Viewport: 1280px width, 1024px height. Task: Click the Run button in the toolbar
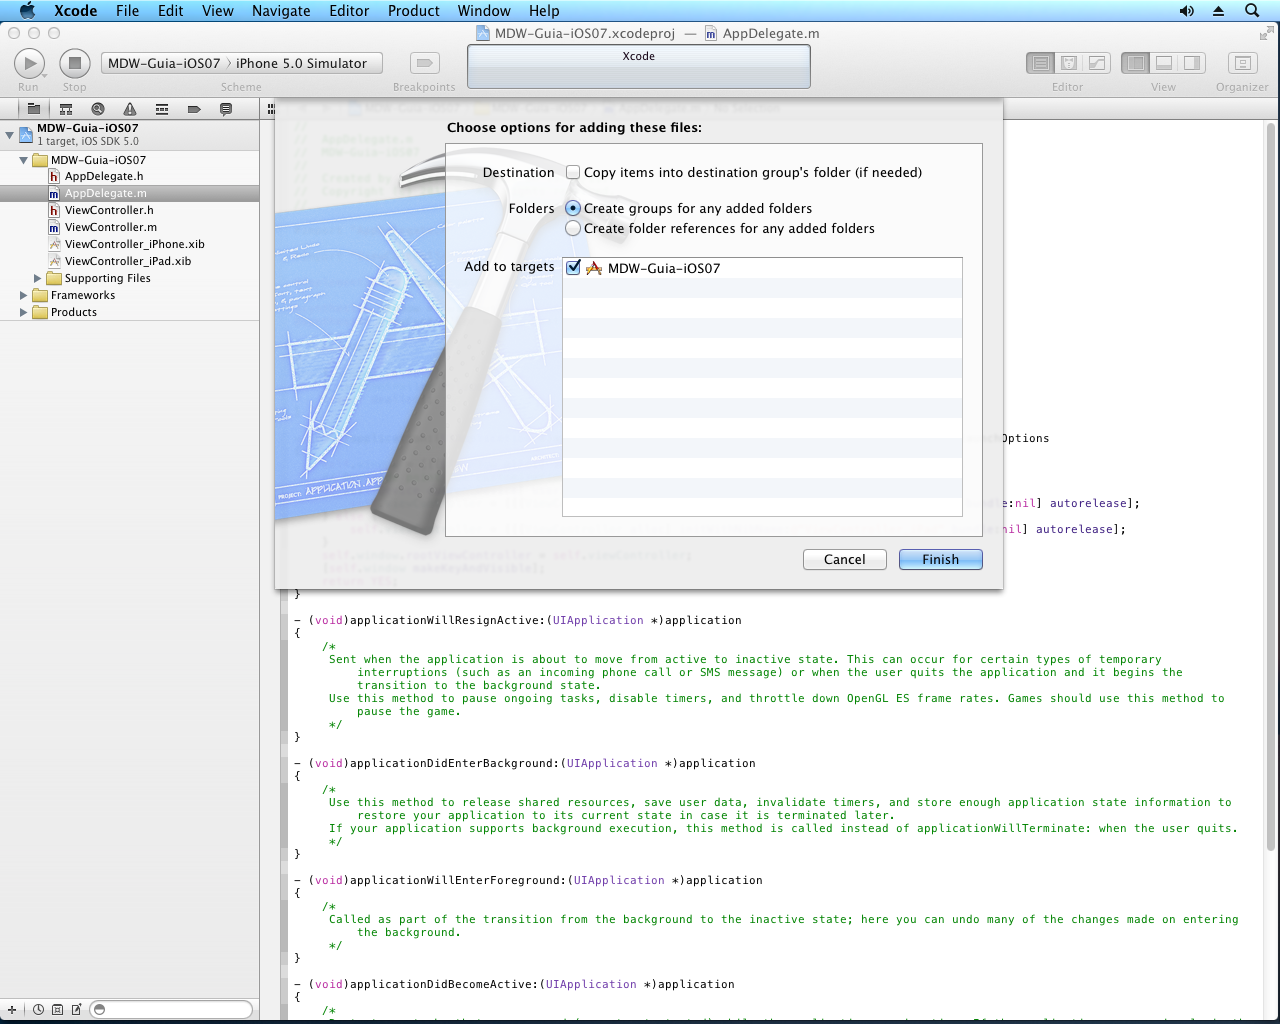(29, 64)
